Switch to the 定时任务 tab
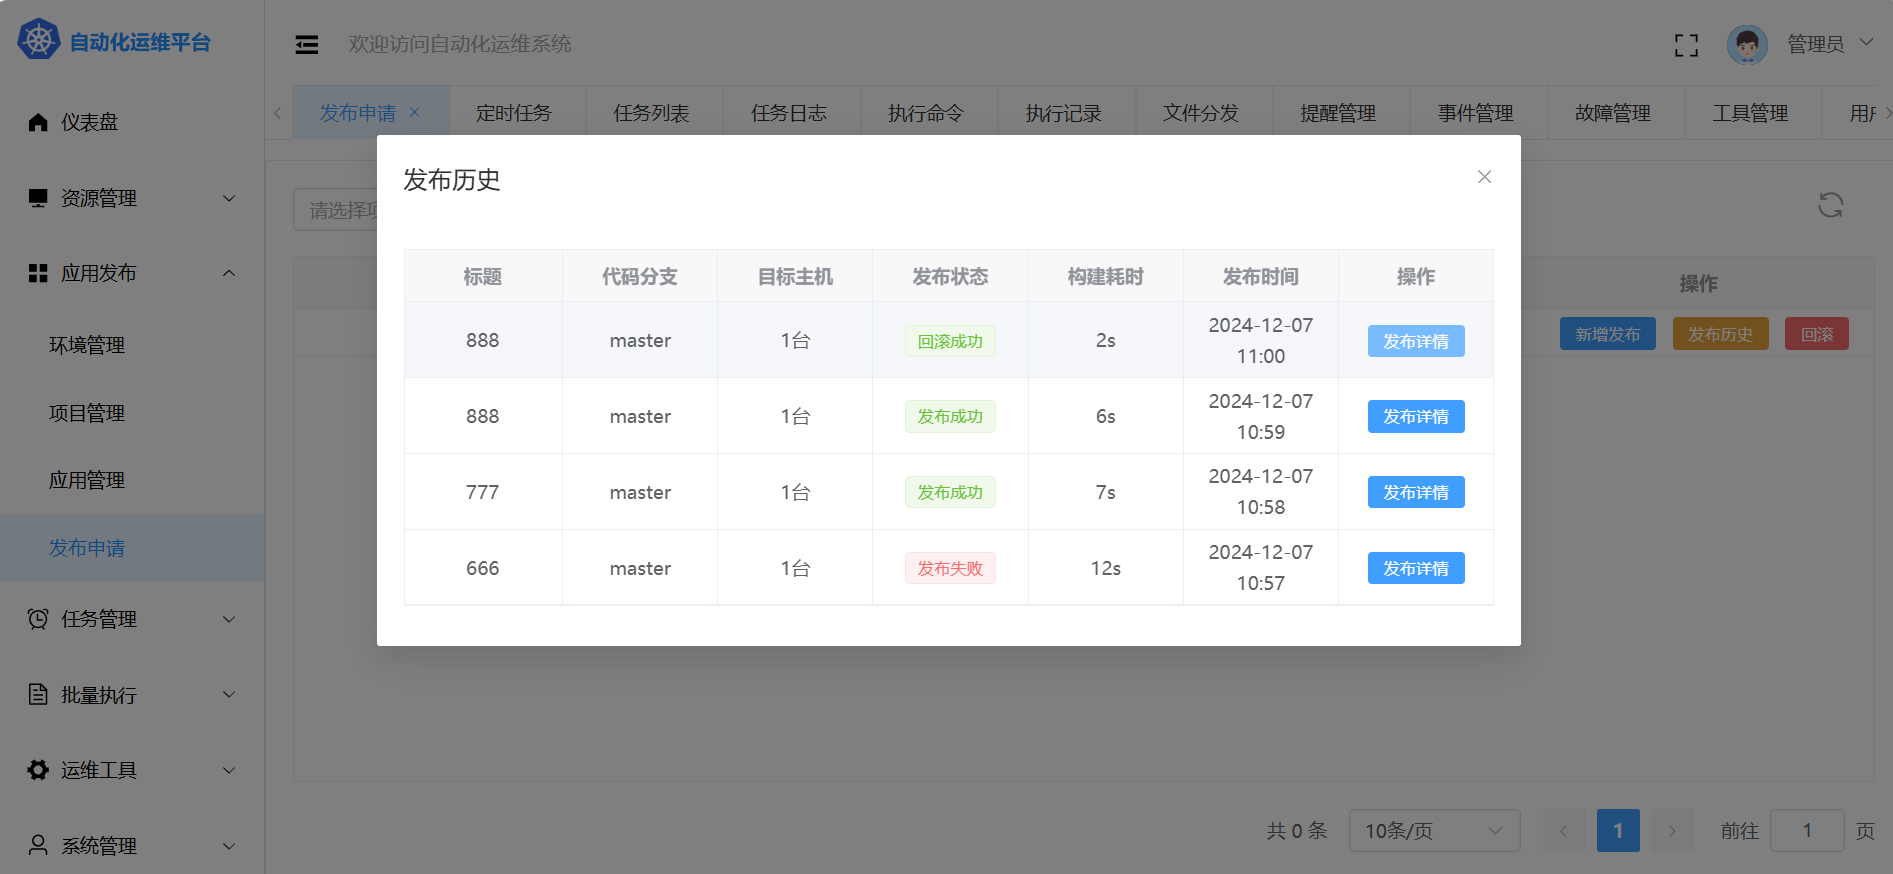The image size is (1893, 874). [513, 113]
